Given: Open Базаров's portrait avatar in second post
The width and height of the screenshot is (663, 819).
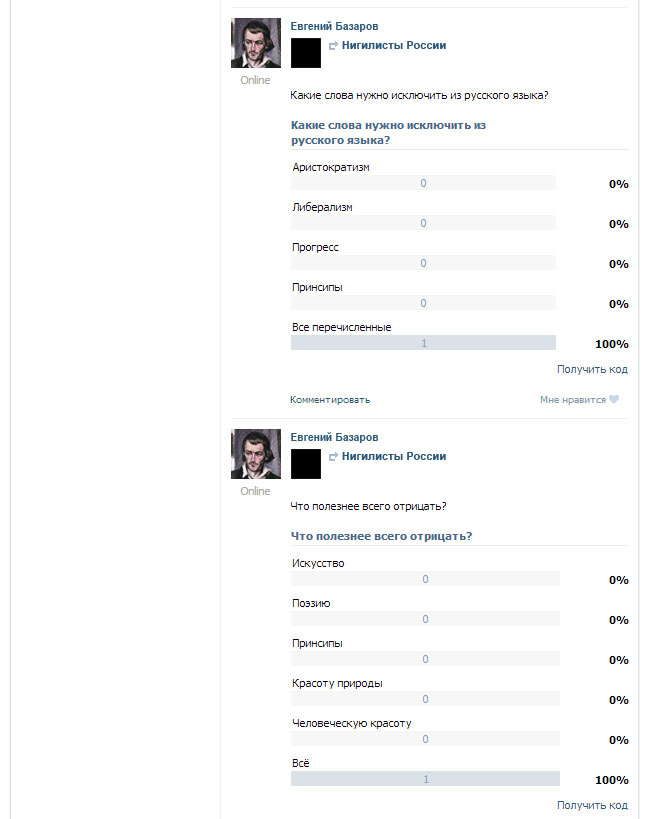Looking at the screenshot, I should (256, 454).
